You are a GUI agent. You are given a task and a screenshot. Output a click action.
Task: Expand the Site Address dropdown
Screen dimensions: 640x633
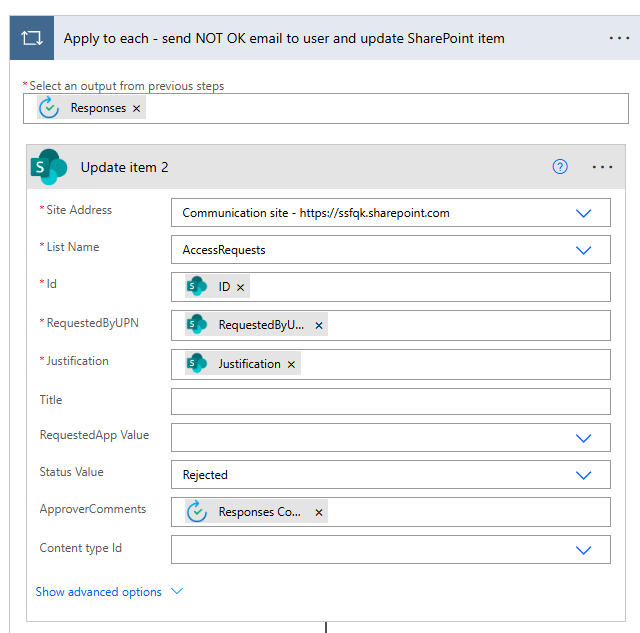click(583, 213)
